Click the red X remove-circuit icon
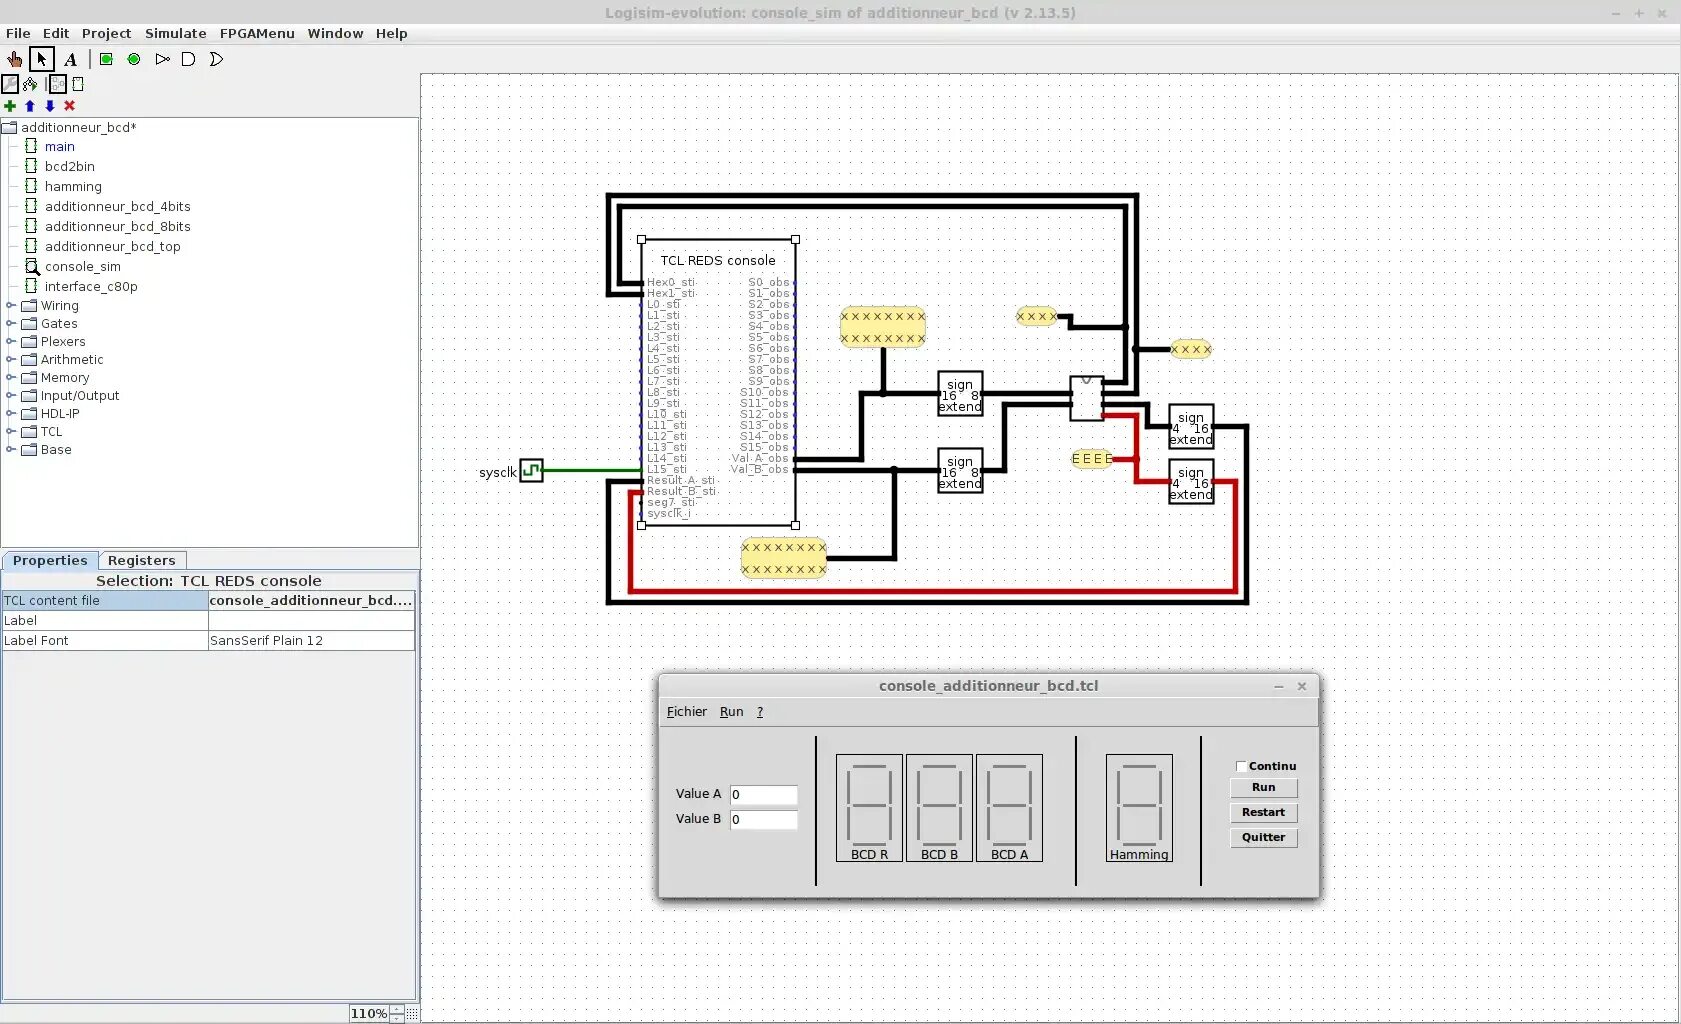 (x=69, y=106)
